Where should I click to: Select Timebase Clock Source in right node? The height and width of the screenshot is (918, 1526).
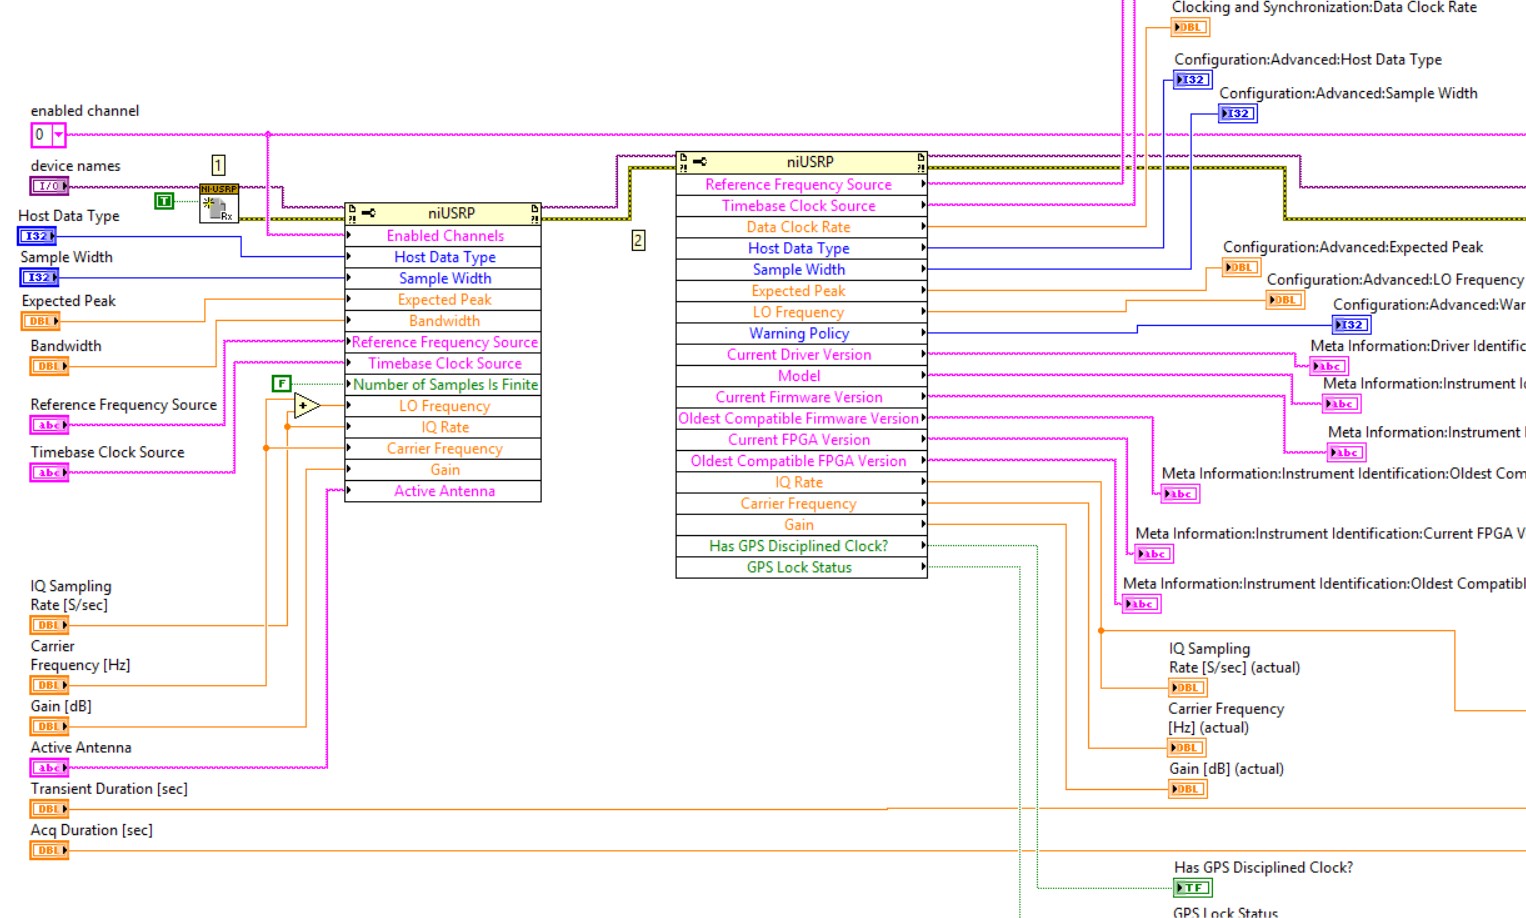point(801,206)
